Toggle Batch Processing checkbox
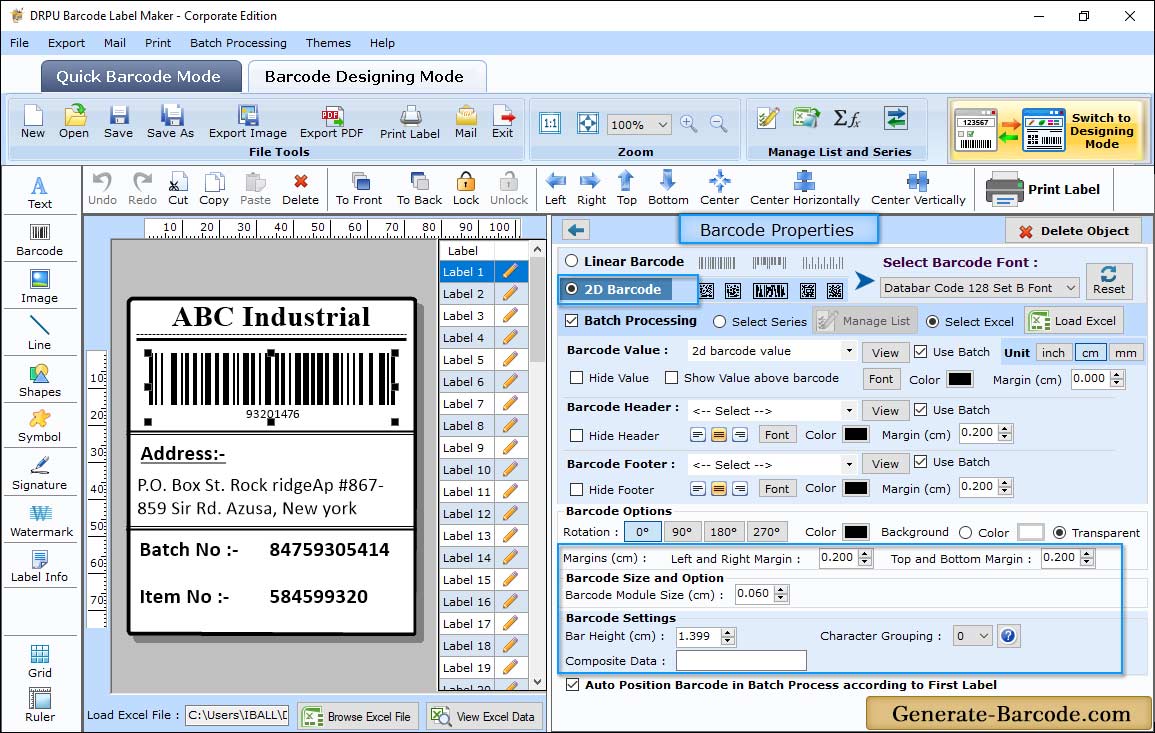This screenshot has height=733, width=1155. (x=572, y=320)
